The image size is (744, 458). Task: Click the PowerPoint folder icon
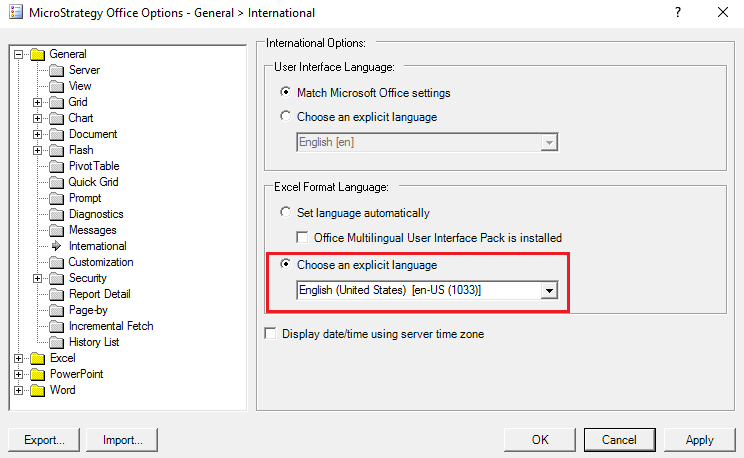pos(37,374)
